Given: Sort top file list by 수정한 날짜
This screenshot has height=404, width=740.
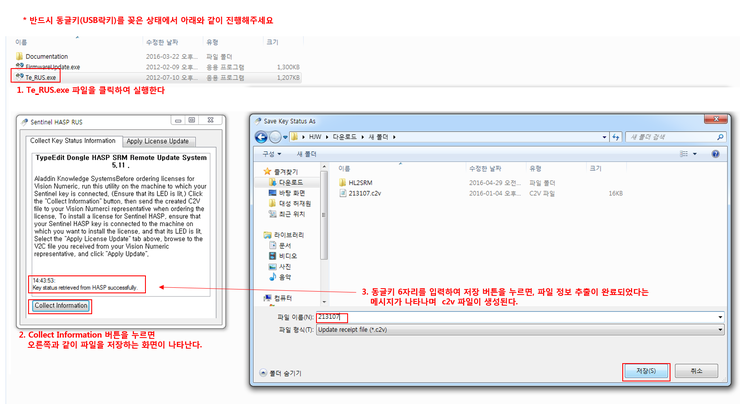Looking at the screenshot, I should (162, 42).
